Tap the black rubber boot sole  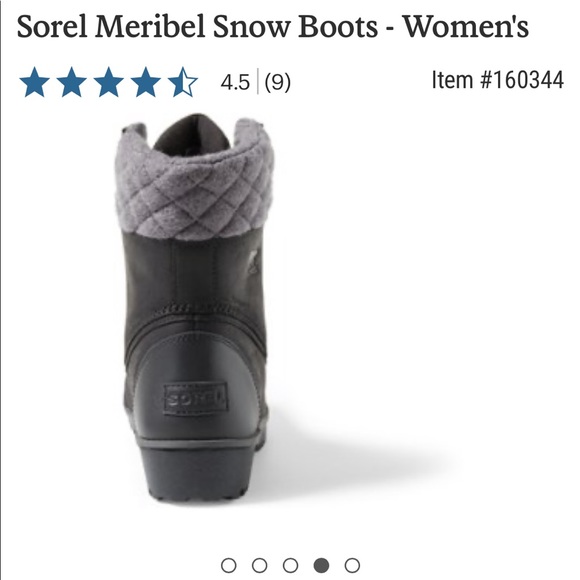click(x=200, y=470)
